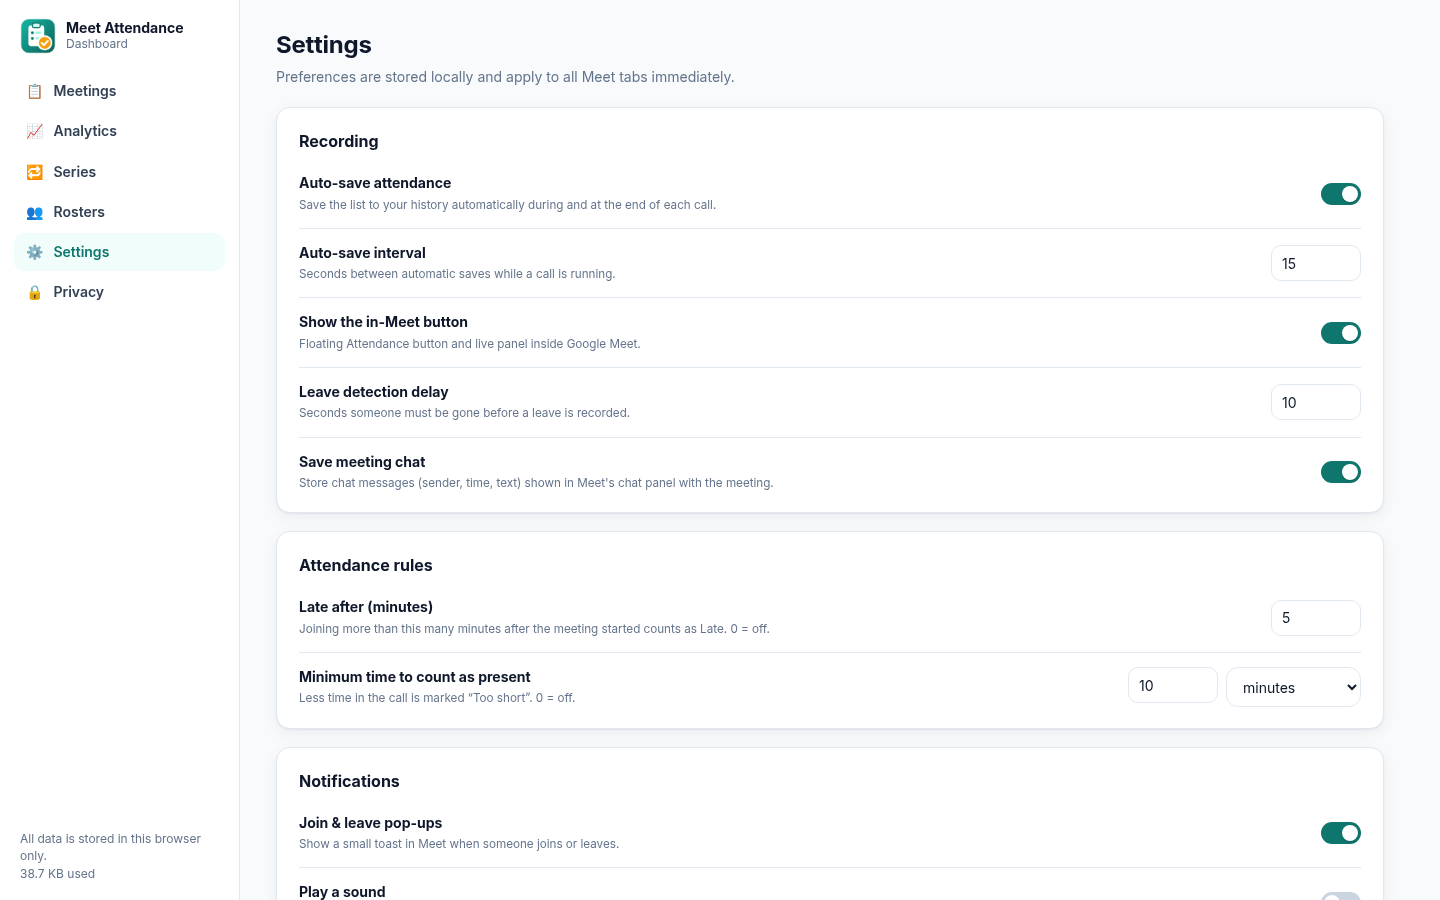Click the 'Late after (minutes)' label
The width and height of the screenshot is (1440, 900).
point(366,607)
